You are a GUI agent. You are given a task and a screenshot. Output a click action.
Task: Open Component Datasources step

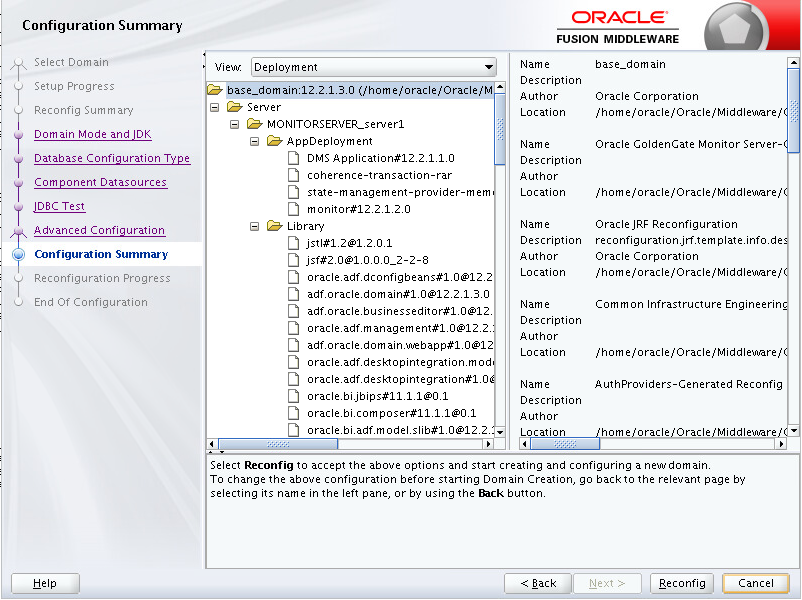pyautogui.click(x=100, y=182)
